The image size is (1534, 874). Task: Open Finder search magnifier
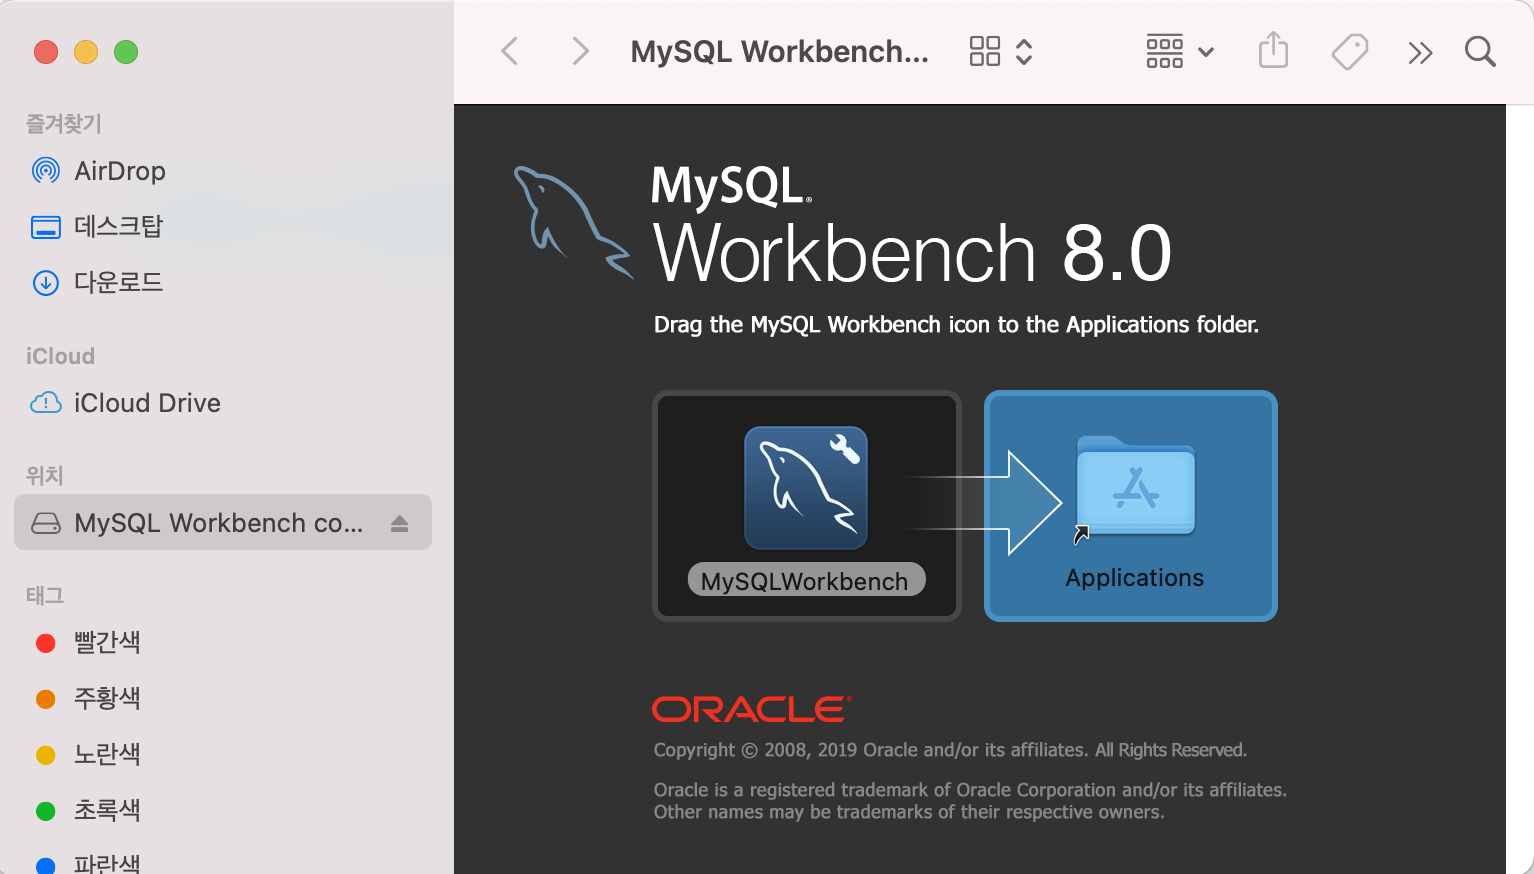(x=1480, y=51)
